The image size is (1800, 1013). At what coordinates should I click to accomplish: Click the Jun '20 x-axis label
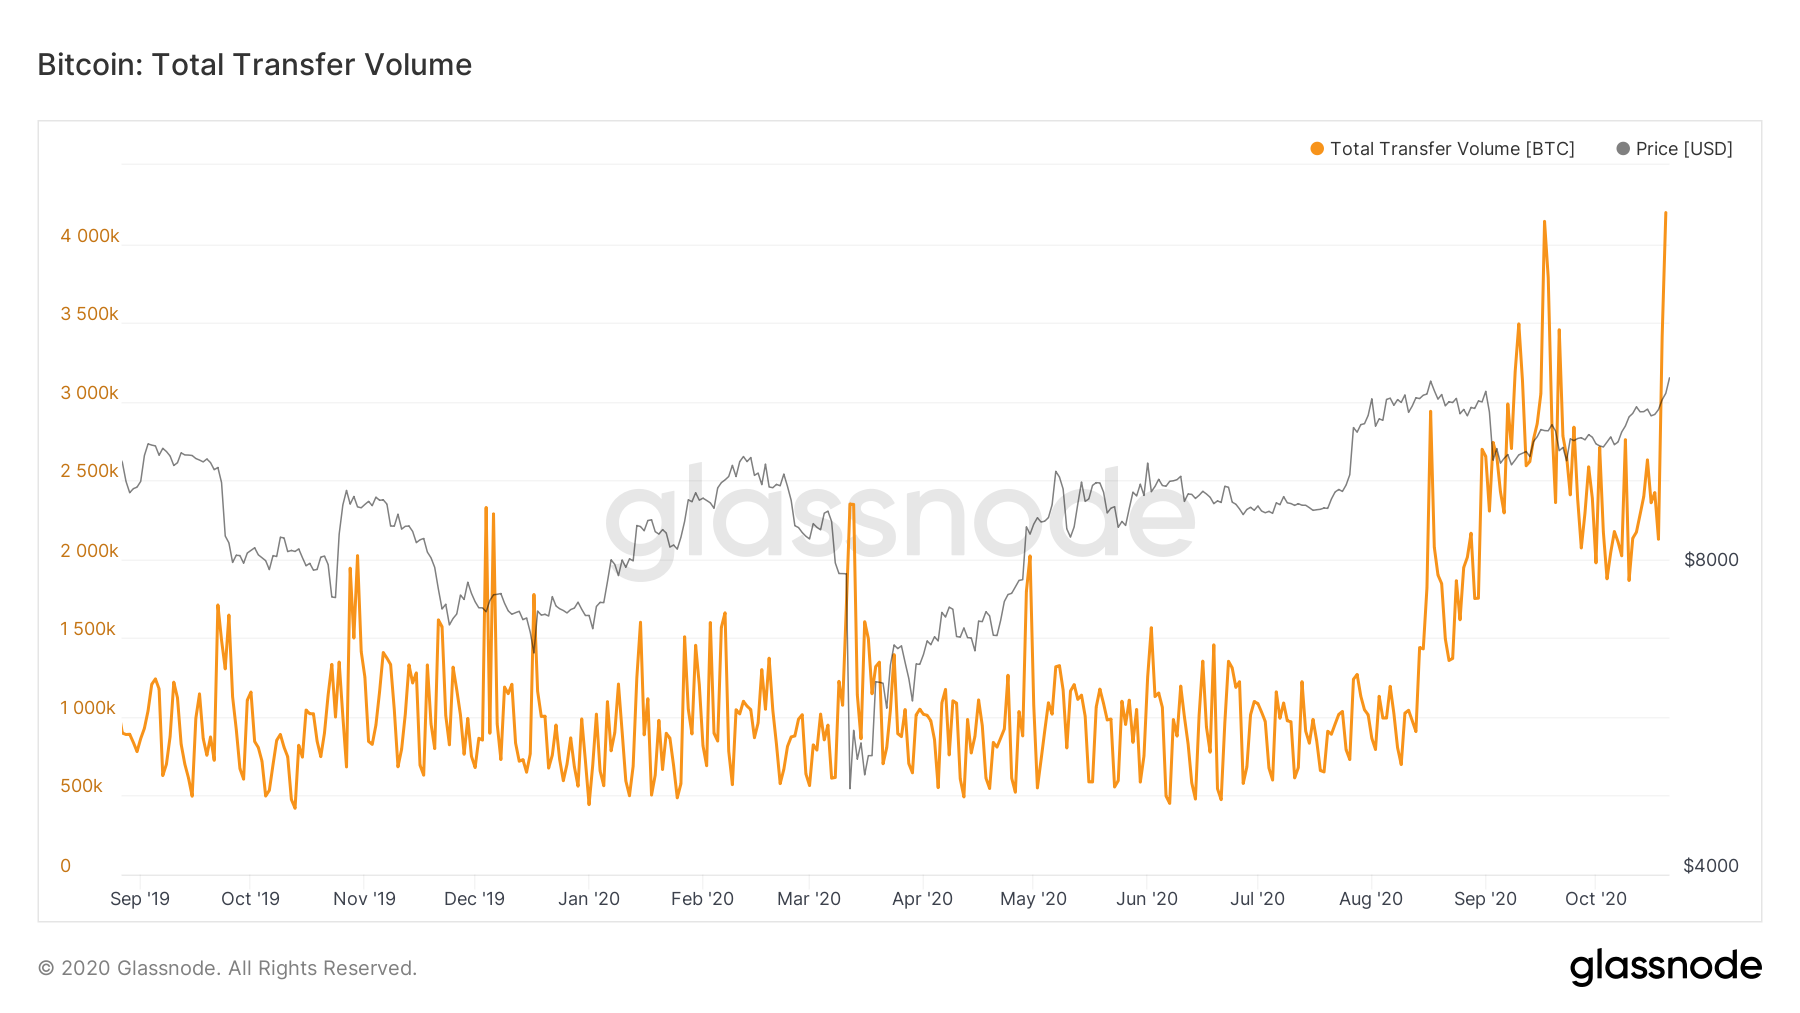[x=1147, y=899]
